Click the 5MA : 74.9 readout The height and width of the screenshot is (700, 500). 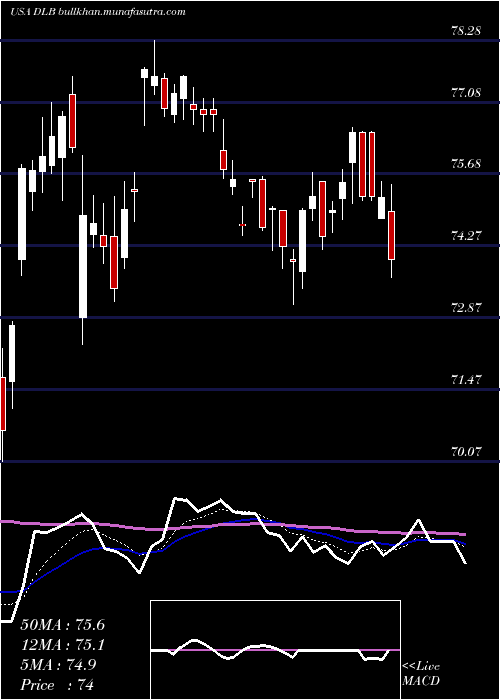click(58, 665)
